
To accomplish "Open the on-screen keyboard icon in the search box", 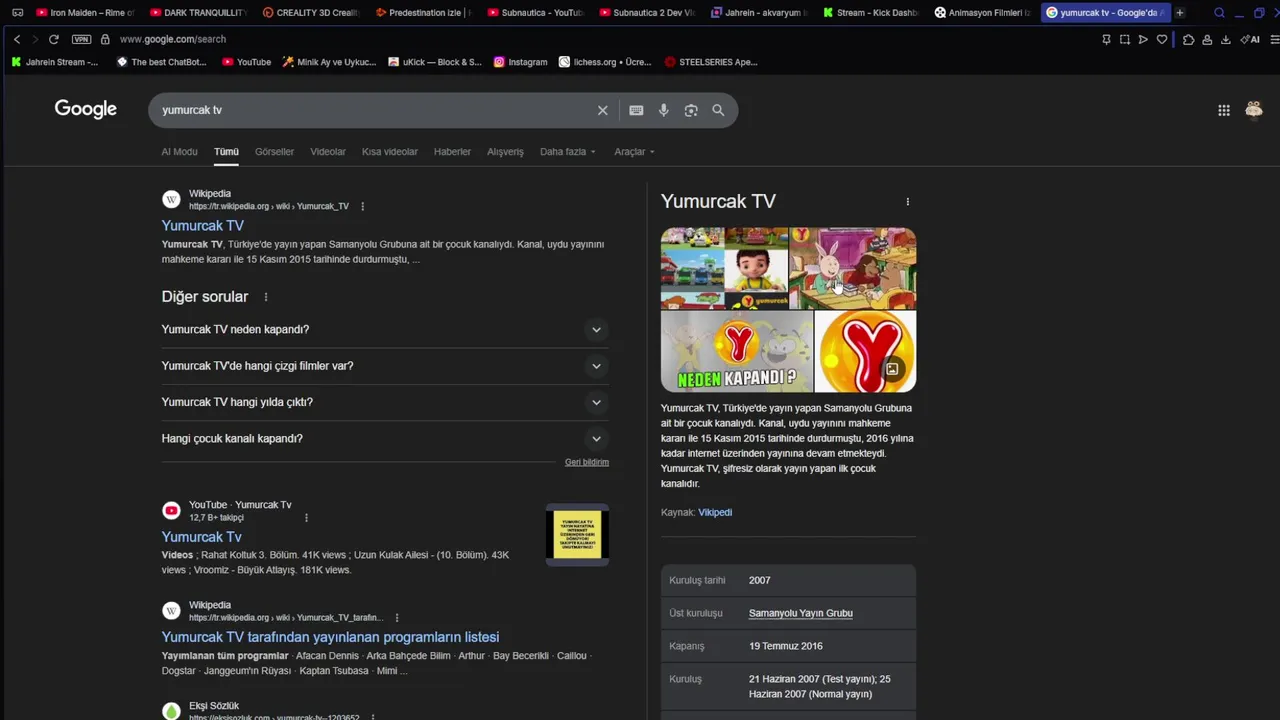I will click(x=636, y=110).
